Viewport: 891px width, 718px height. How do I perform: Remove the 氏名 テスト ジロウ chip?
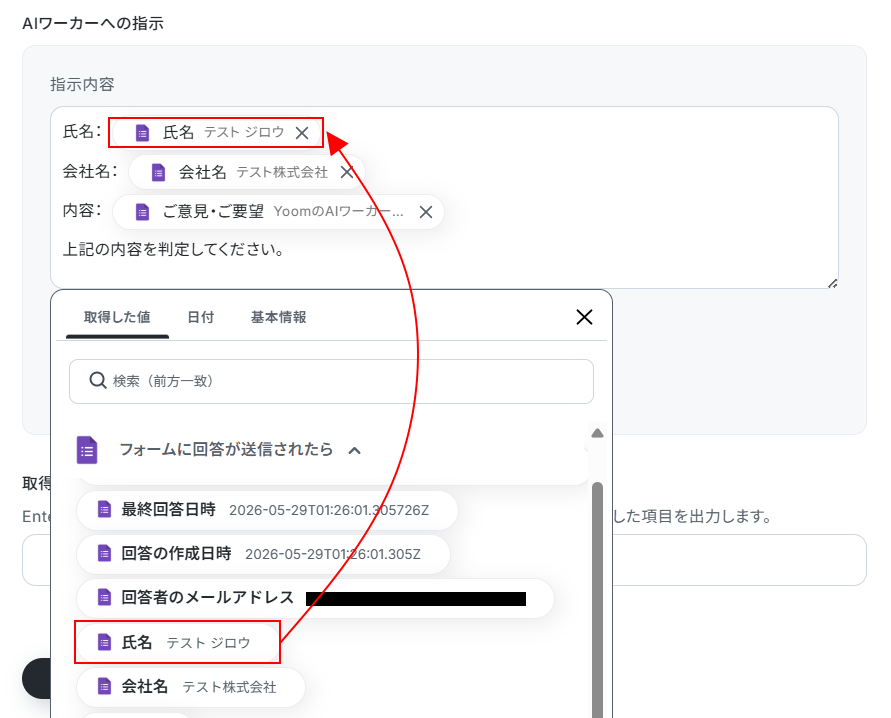pos(302,133)
